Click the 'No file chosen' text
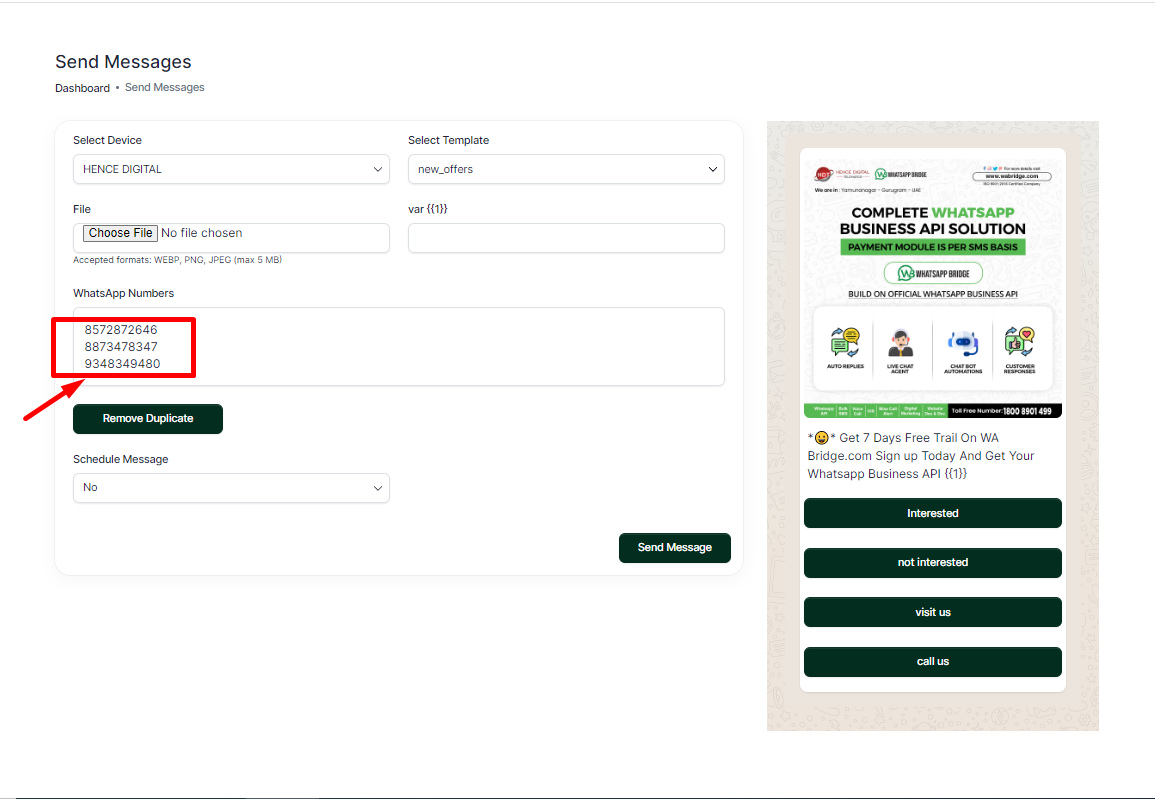 point(202,233)
